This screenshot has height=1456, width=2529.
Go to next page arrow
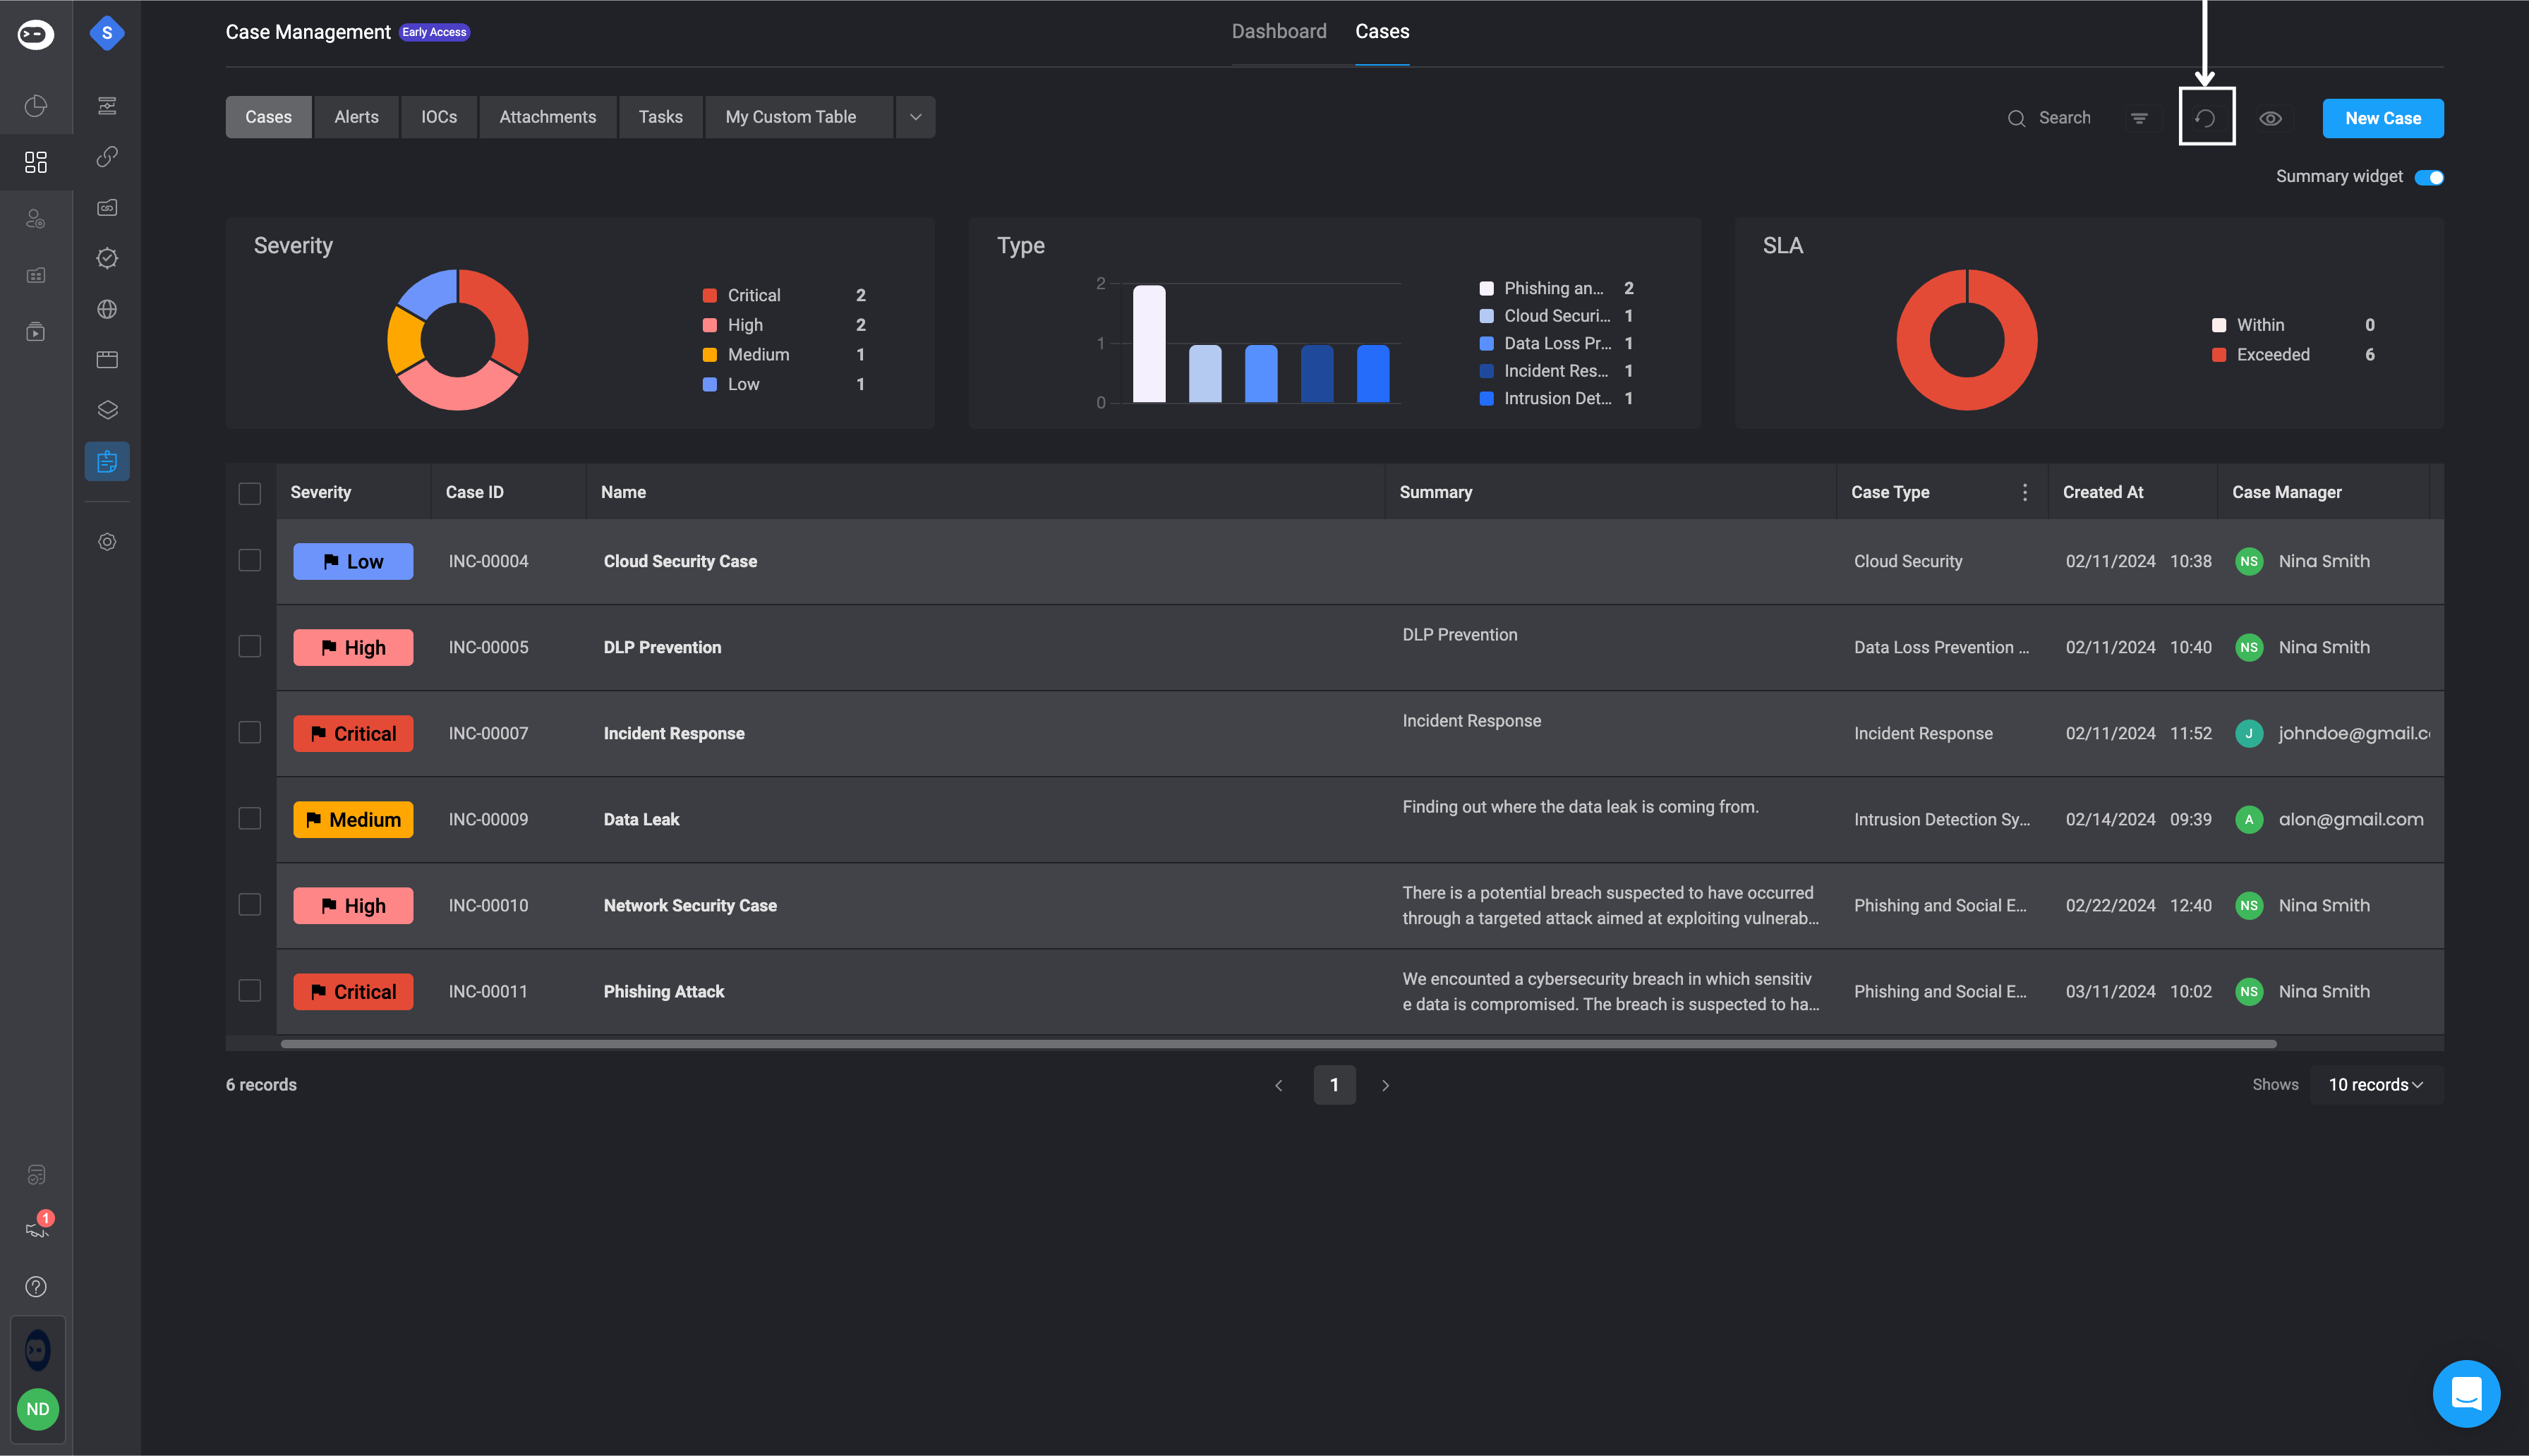(x=1385, y=1085)
